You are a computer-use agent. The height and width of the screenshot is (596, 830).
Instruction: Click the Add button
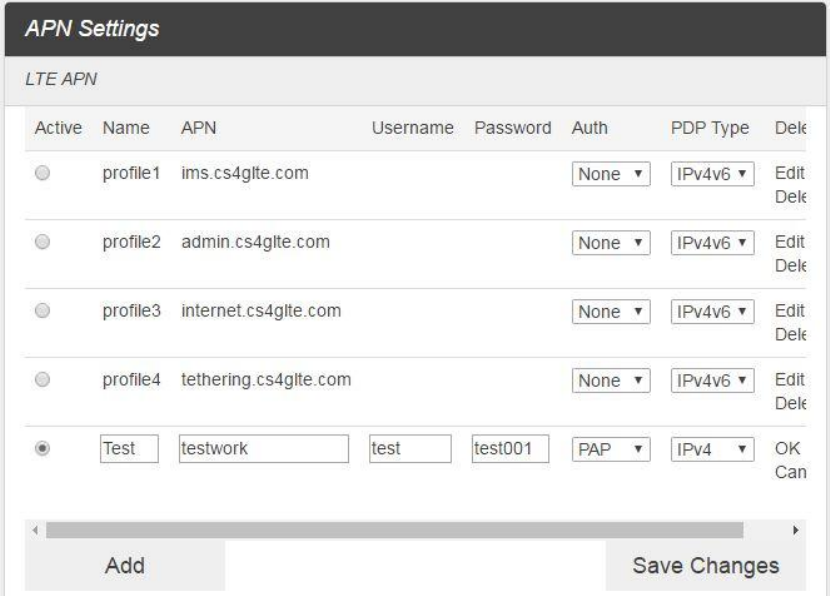coord(125,565)
